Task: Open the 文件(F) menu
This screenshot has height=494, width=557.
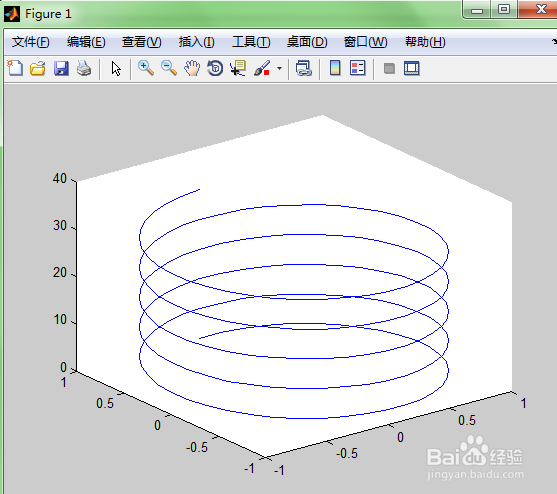Action: pyautogui.click(x=31, y=42)
